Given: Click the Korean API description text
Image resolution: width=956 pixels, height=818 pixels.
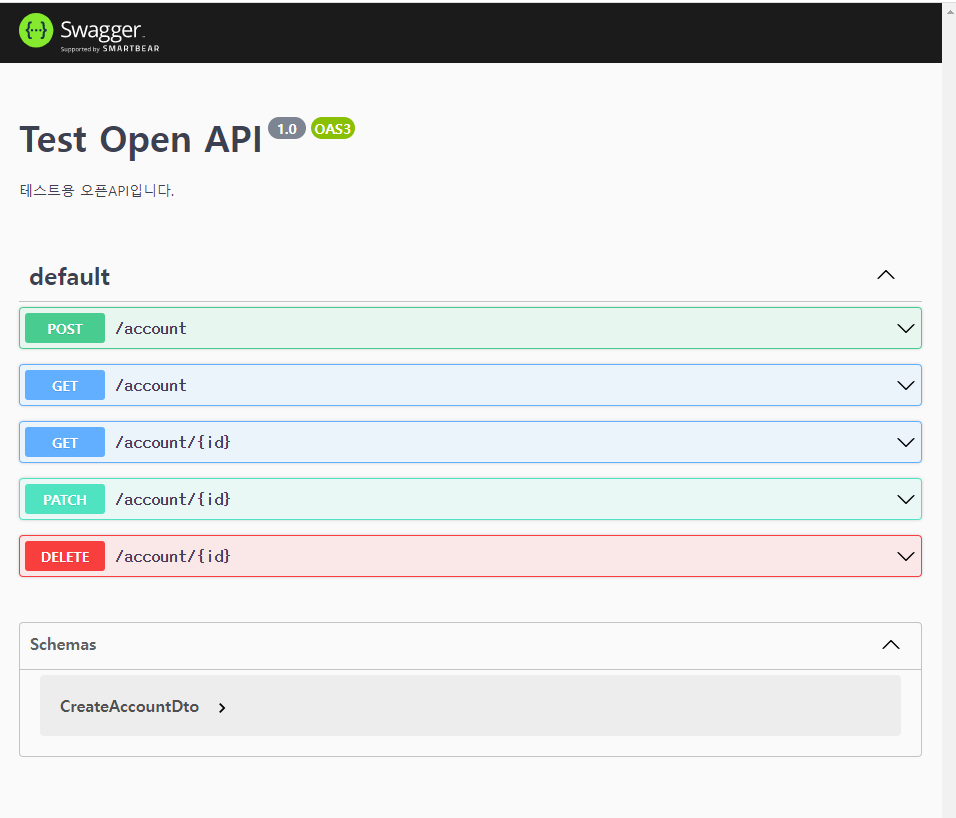Looking at the screenshot, I should click(97, 190).
